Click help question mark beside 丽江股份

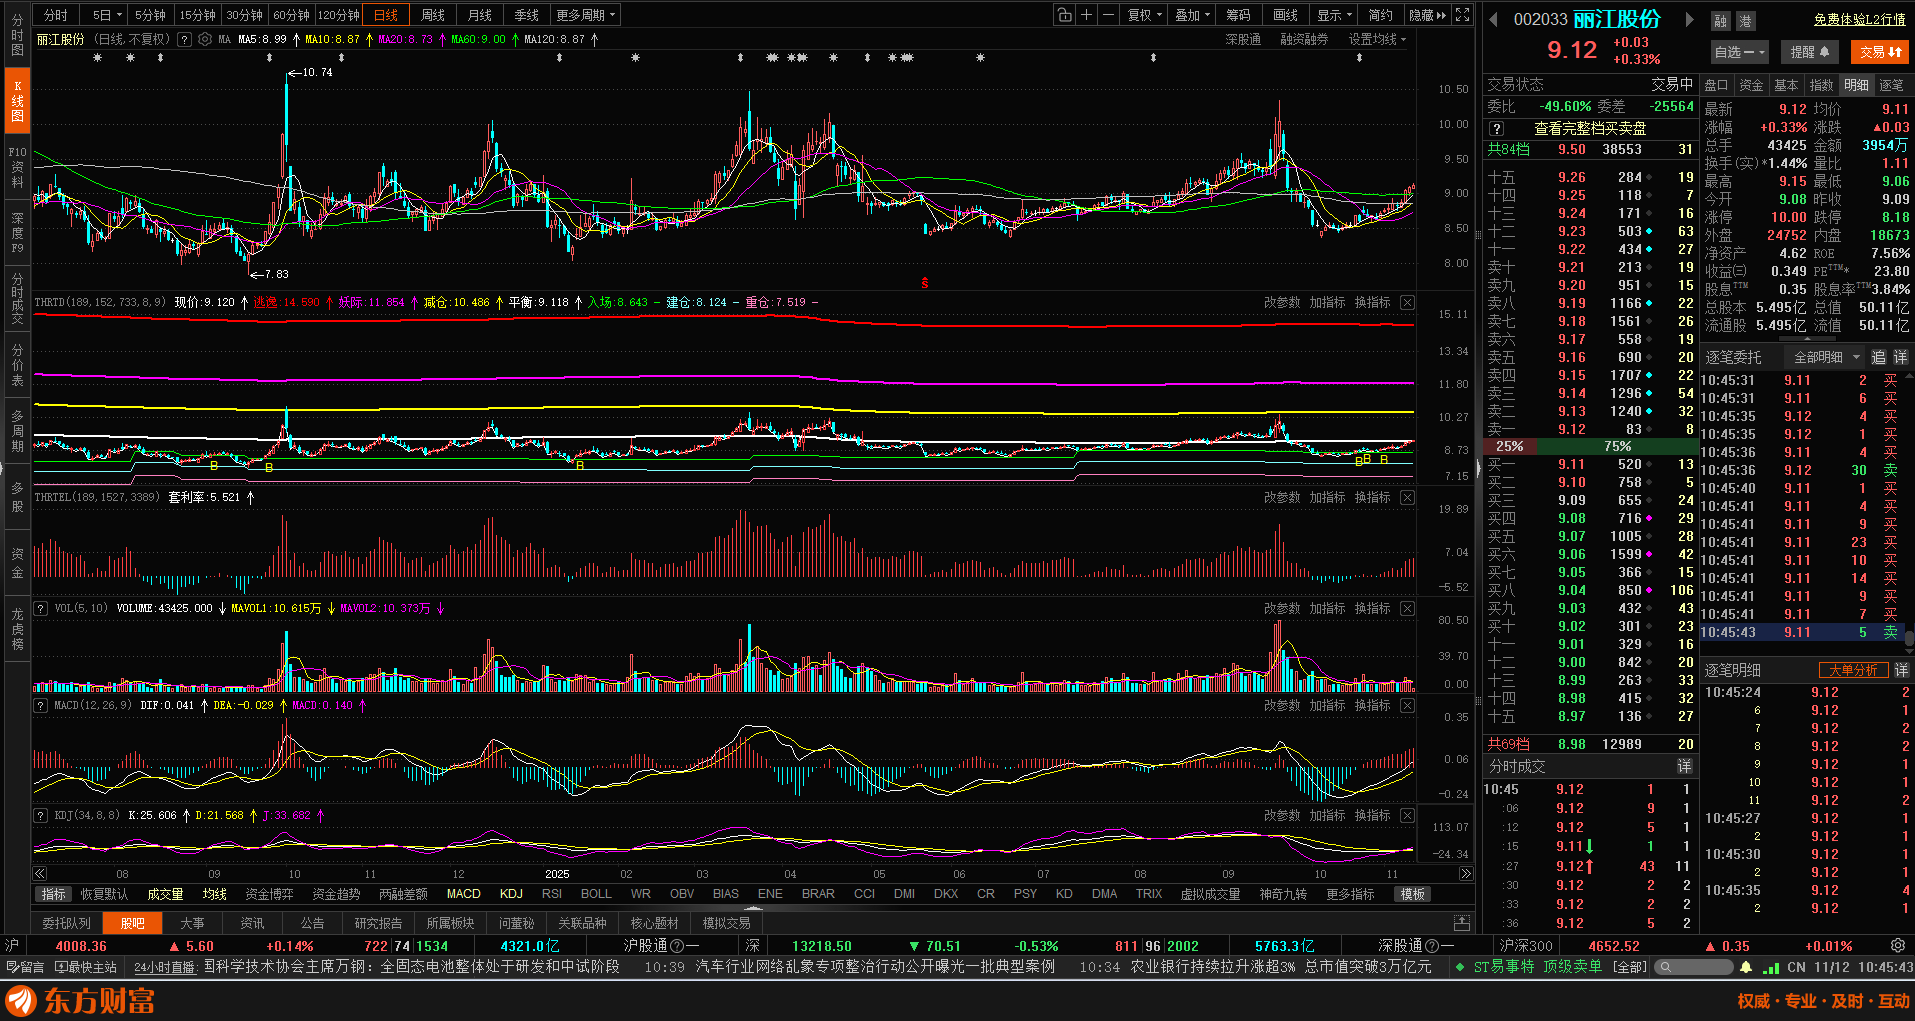click(184, 40)
